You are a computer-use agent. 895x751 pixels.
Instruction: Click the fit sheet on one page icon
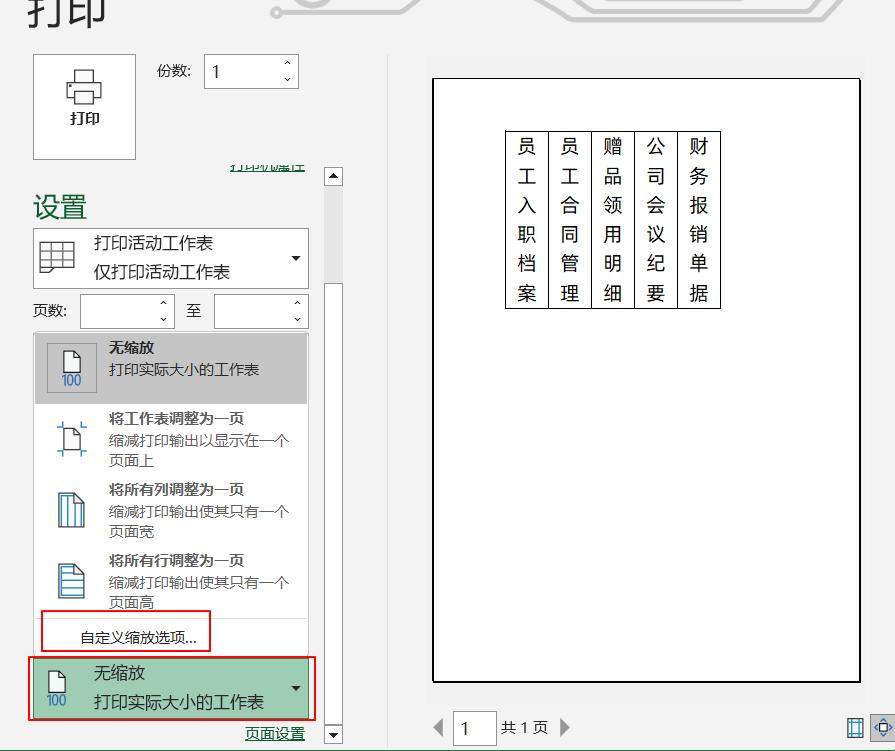coord(72,439)
